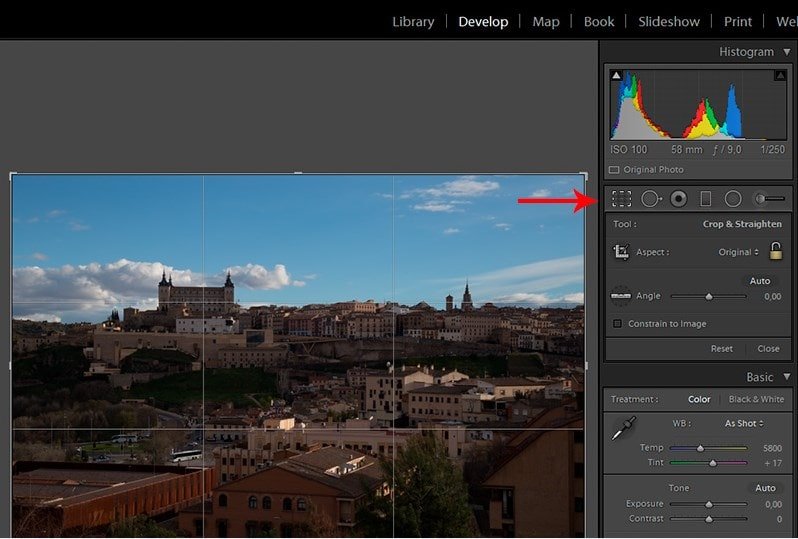
Task: Toggle shadow clipping indicator in histogram
Action: click(x=616, y=75)
